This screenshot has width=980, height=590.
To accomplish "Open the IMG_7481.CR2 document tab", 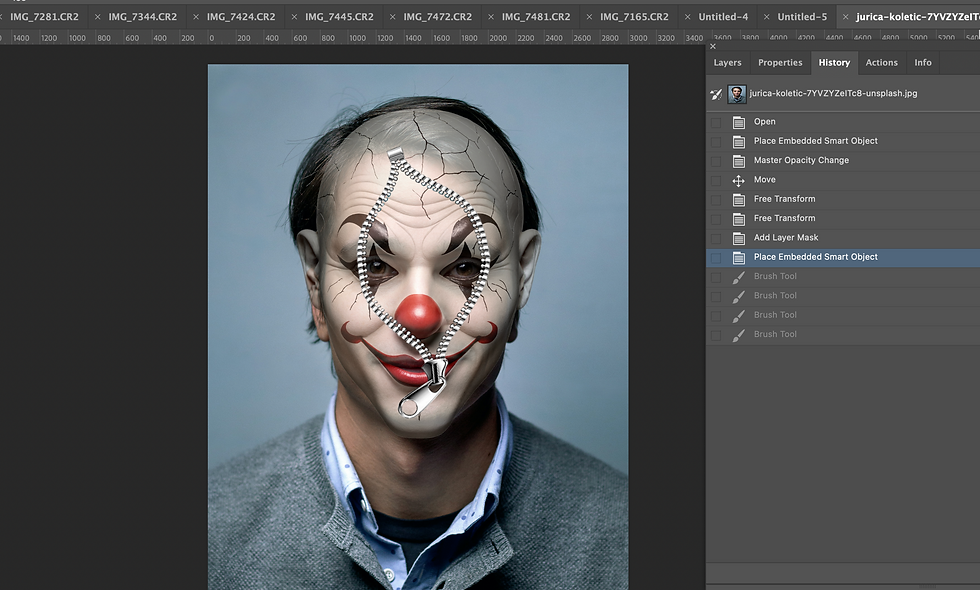I will tap(536, 17).
